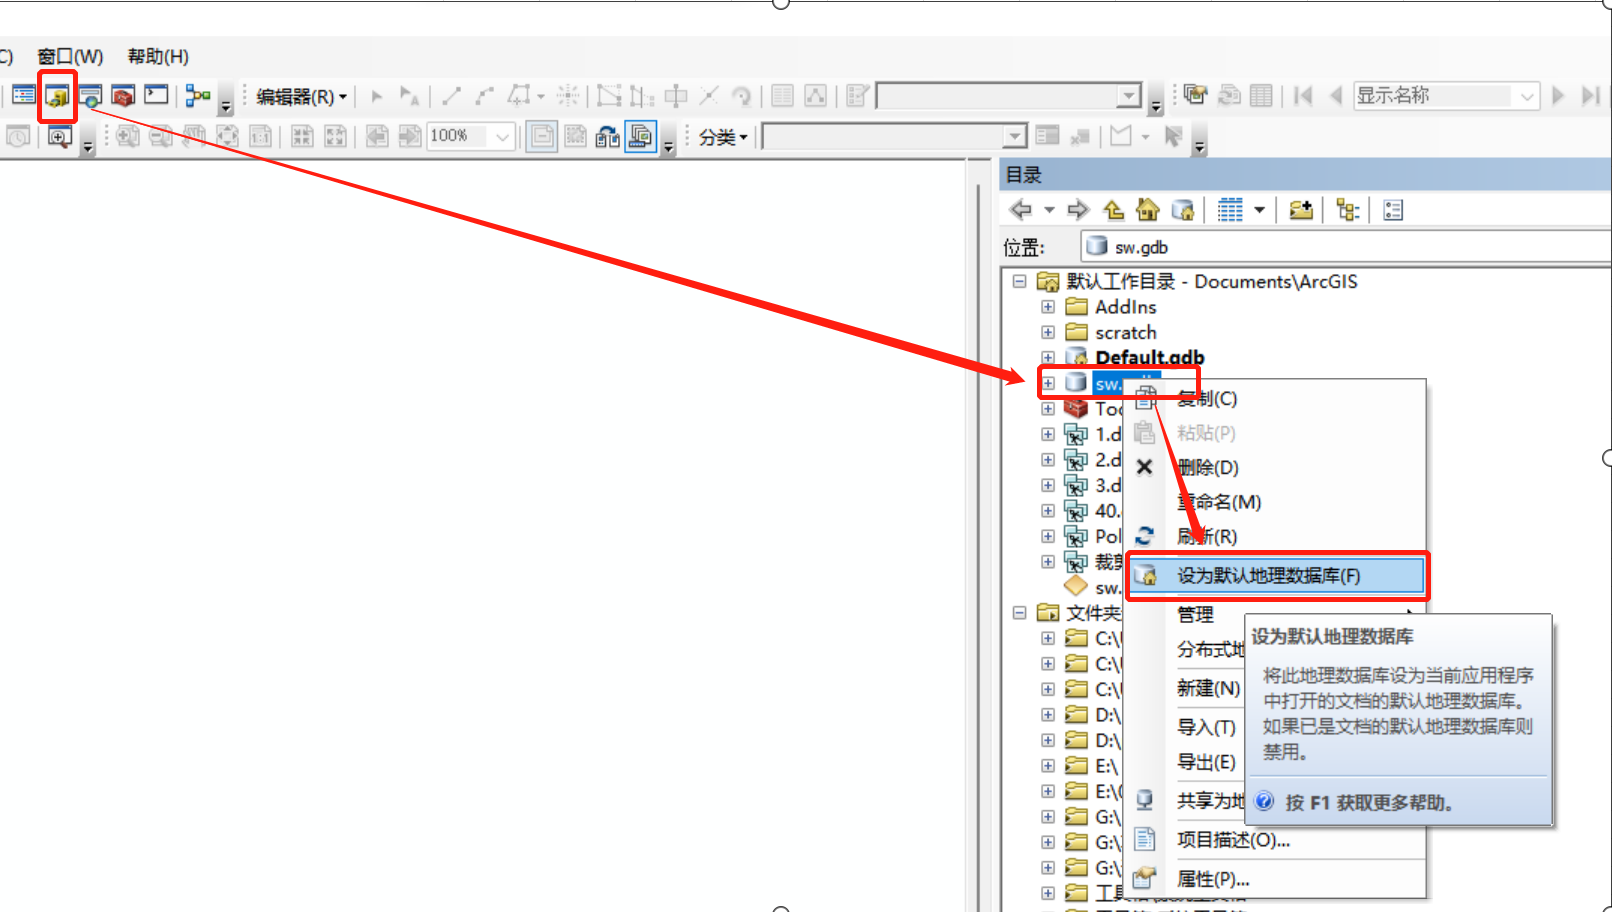Open the catalog Back history dropdown arrow

(x=1049, y=210)
